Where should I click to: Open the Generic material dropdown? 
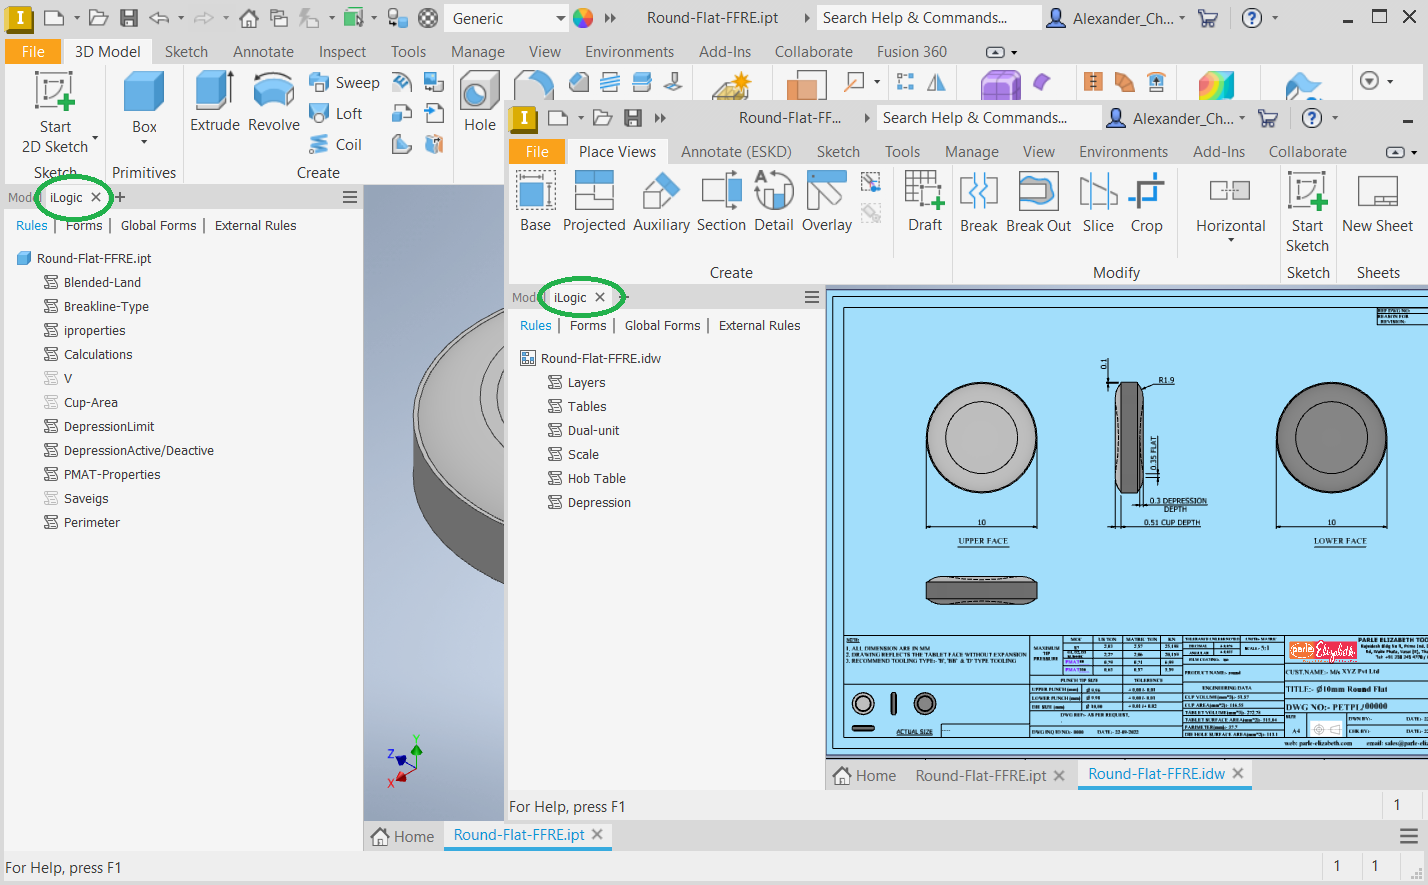(560, 18)
